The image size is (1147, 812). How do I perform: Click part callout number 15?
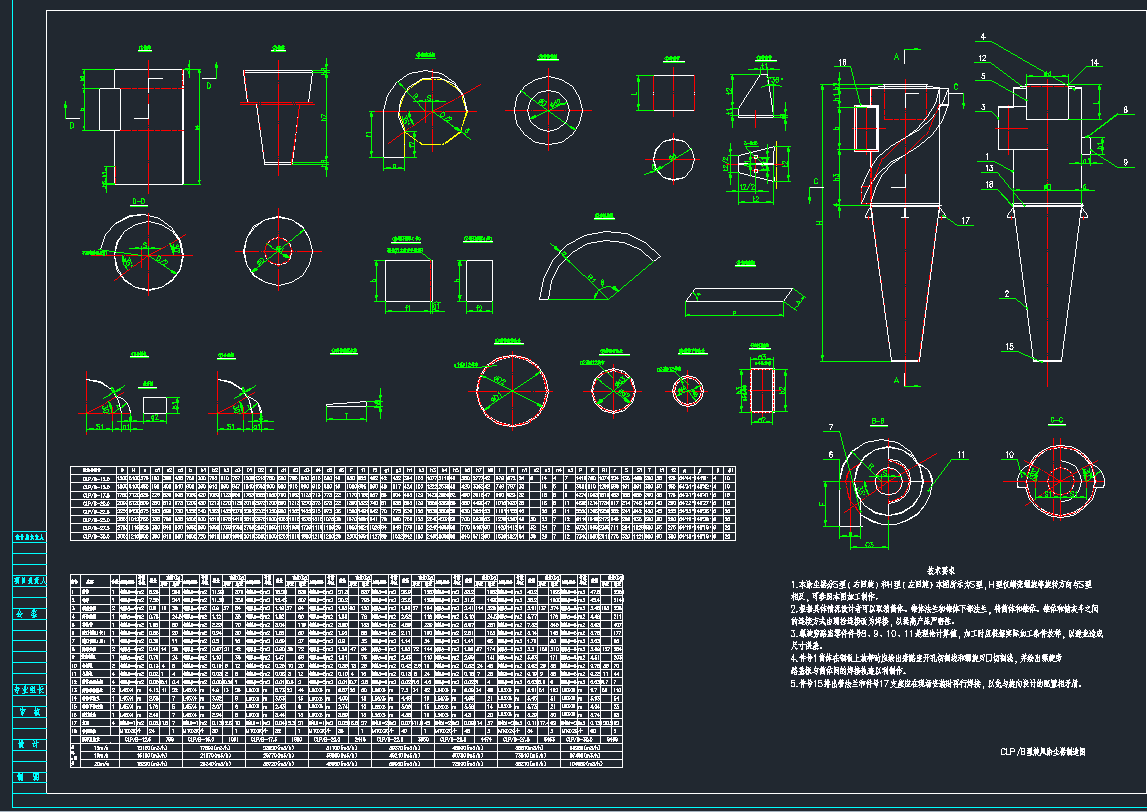(1009, 347)
